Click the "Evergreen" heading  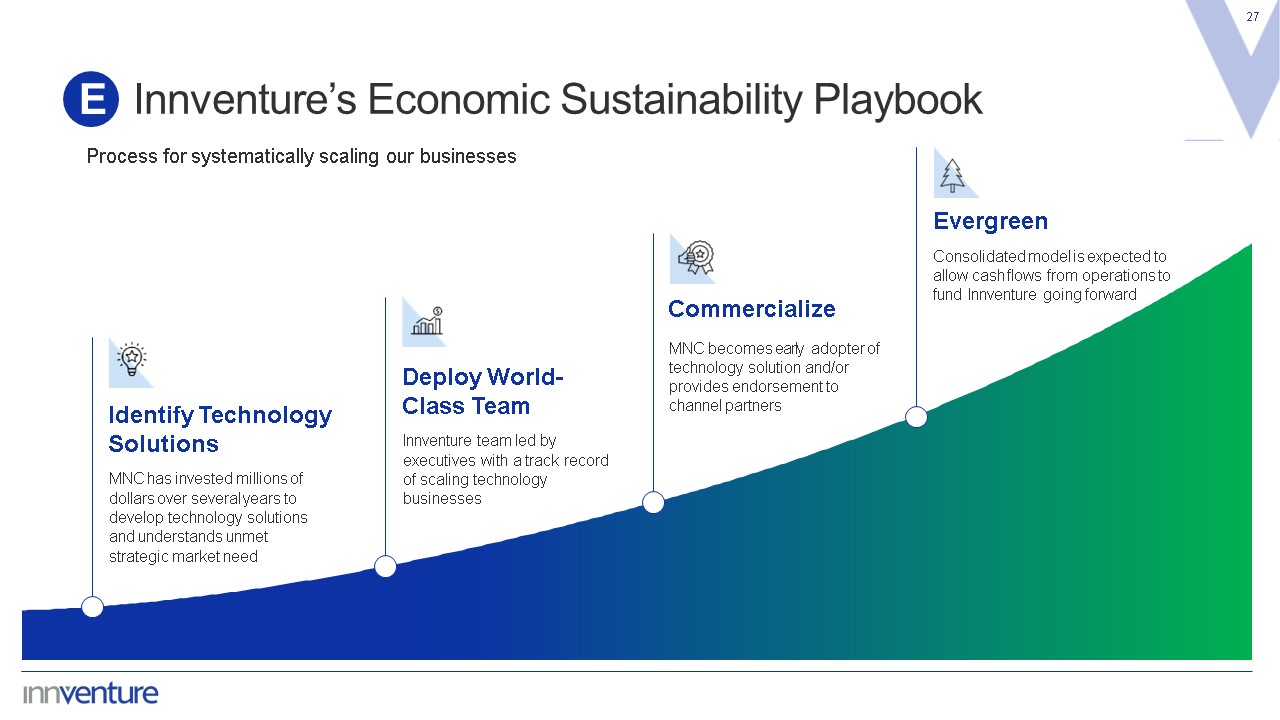(x=990, y=221)
